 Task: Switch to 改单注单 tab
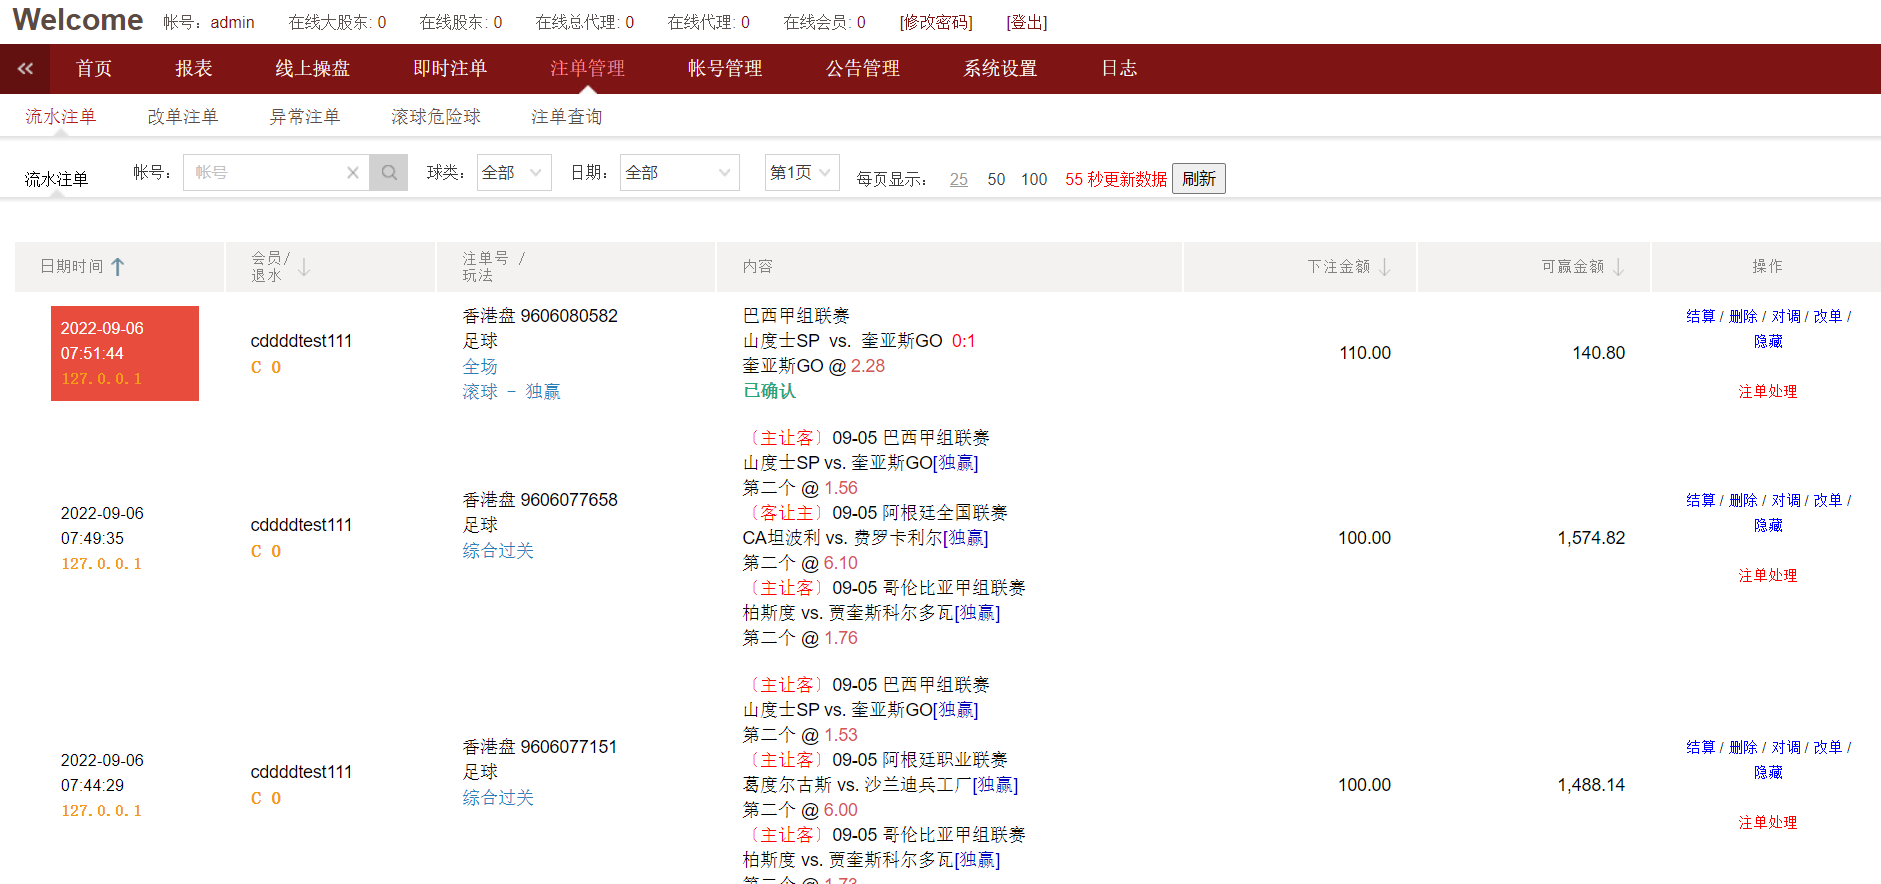(182, 117)
